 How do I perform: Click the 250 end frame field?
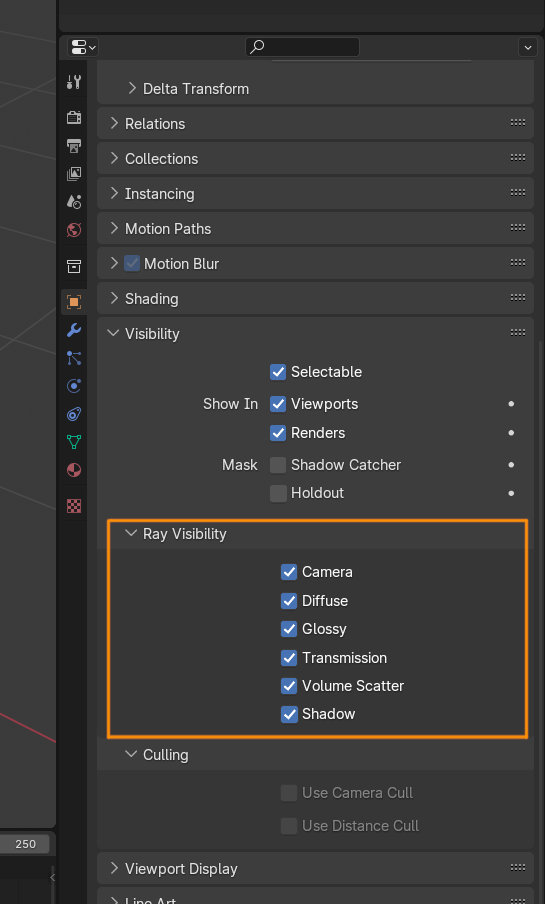25,844
